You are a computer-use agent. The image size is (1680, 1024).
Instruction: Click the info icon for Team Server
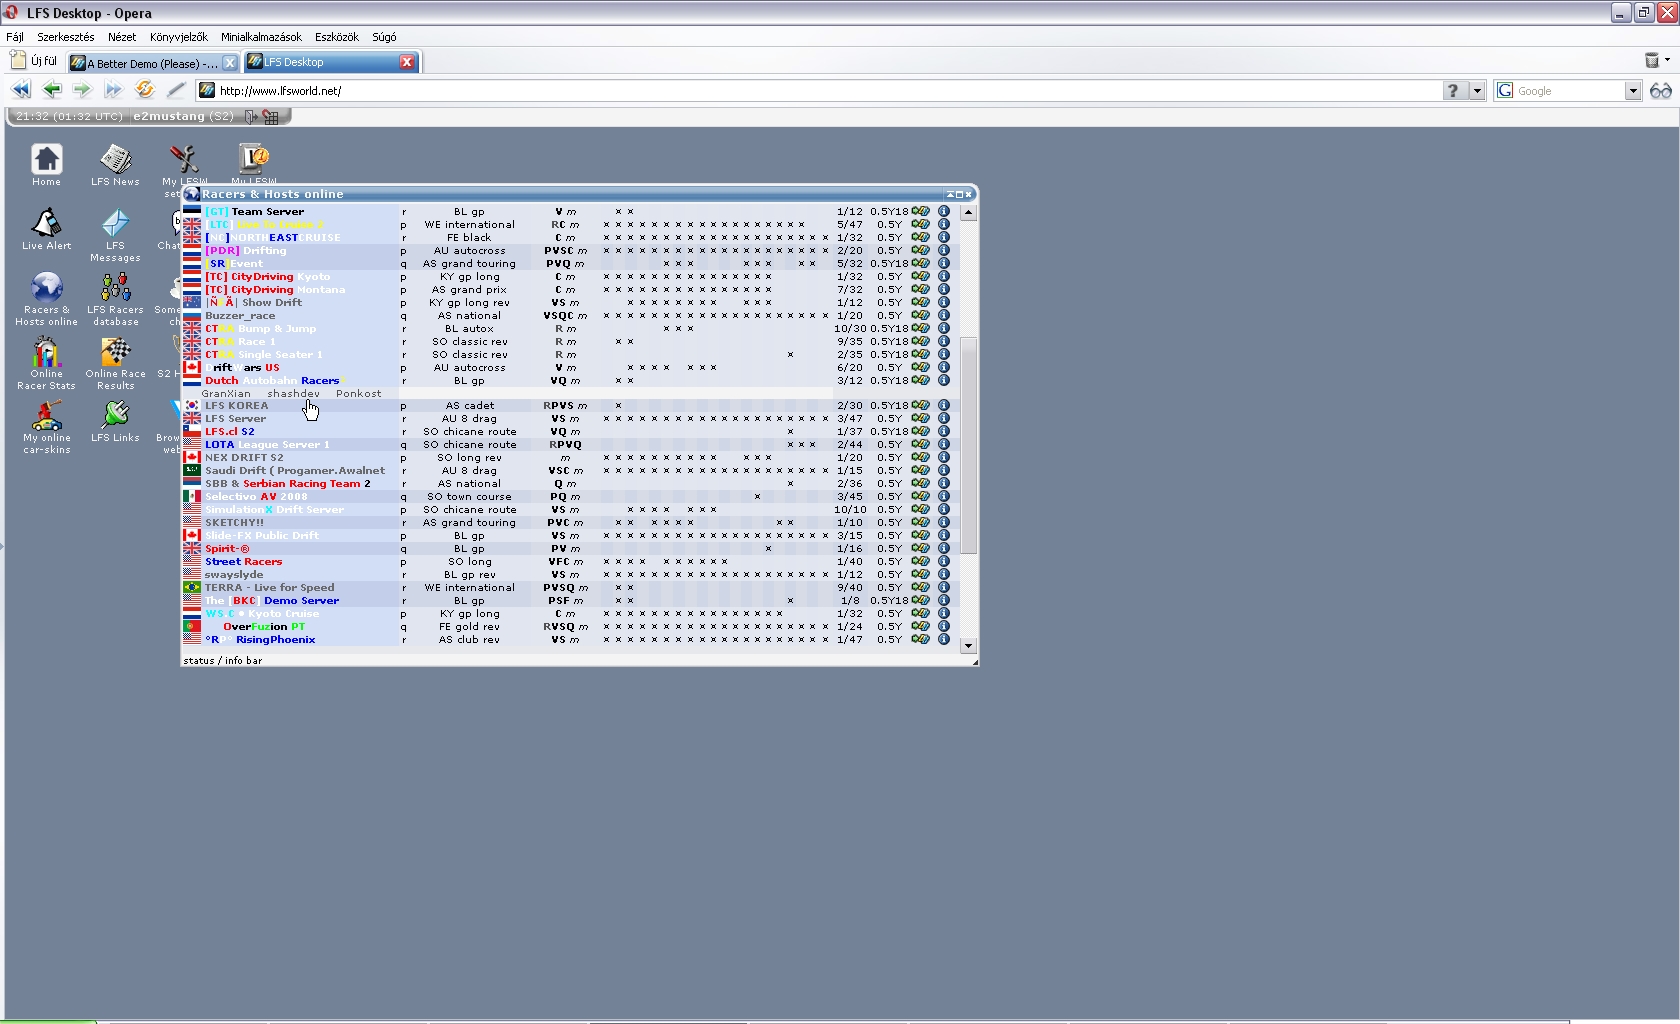tap(944, 212)
